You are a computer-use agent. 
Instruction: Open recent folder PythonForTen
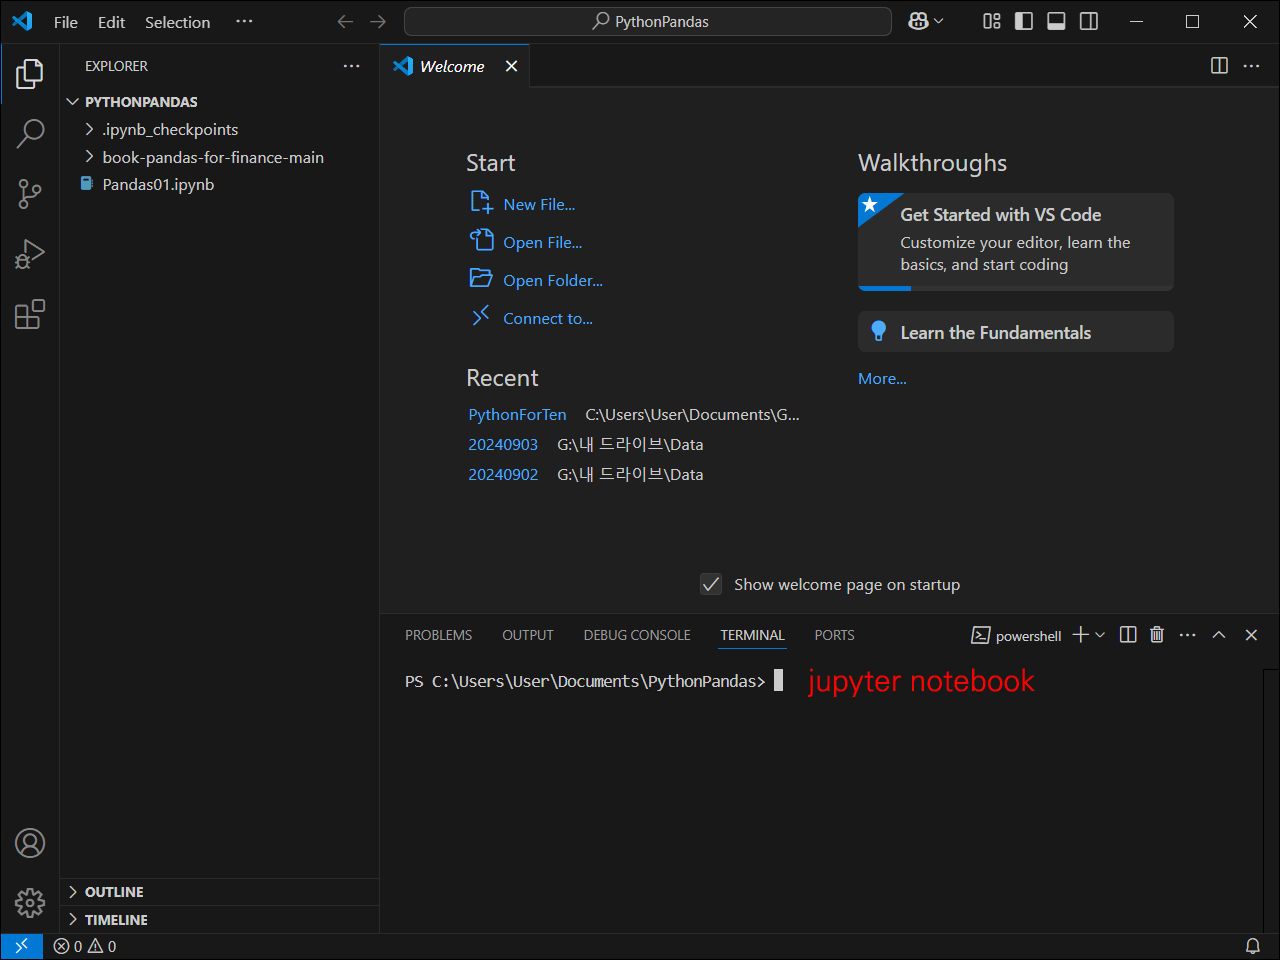point(517,414)
